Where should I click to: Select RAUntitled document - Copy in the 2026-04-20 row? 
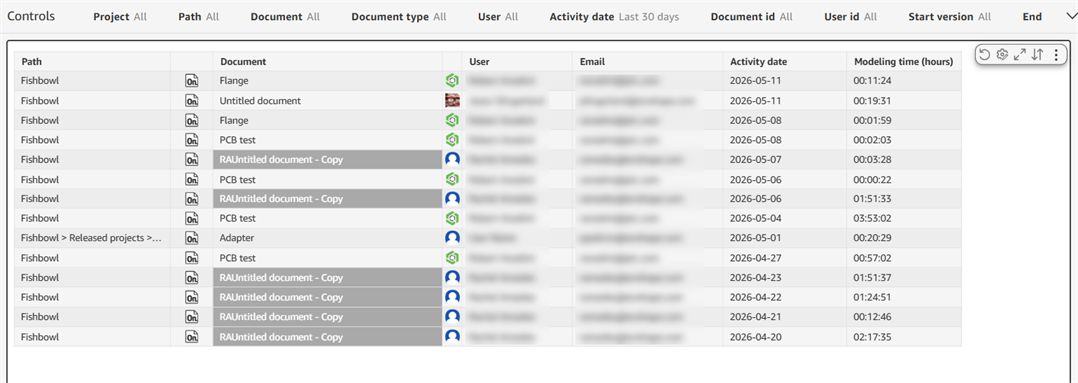tap(327, 337)
